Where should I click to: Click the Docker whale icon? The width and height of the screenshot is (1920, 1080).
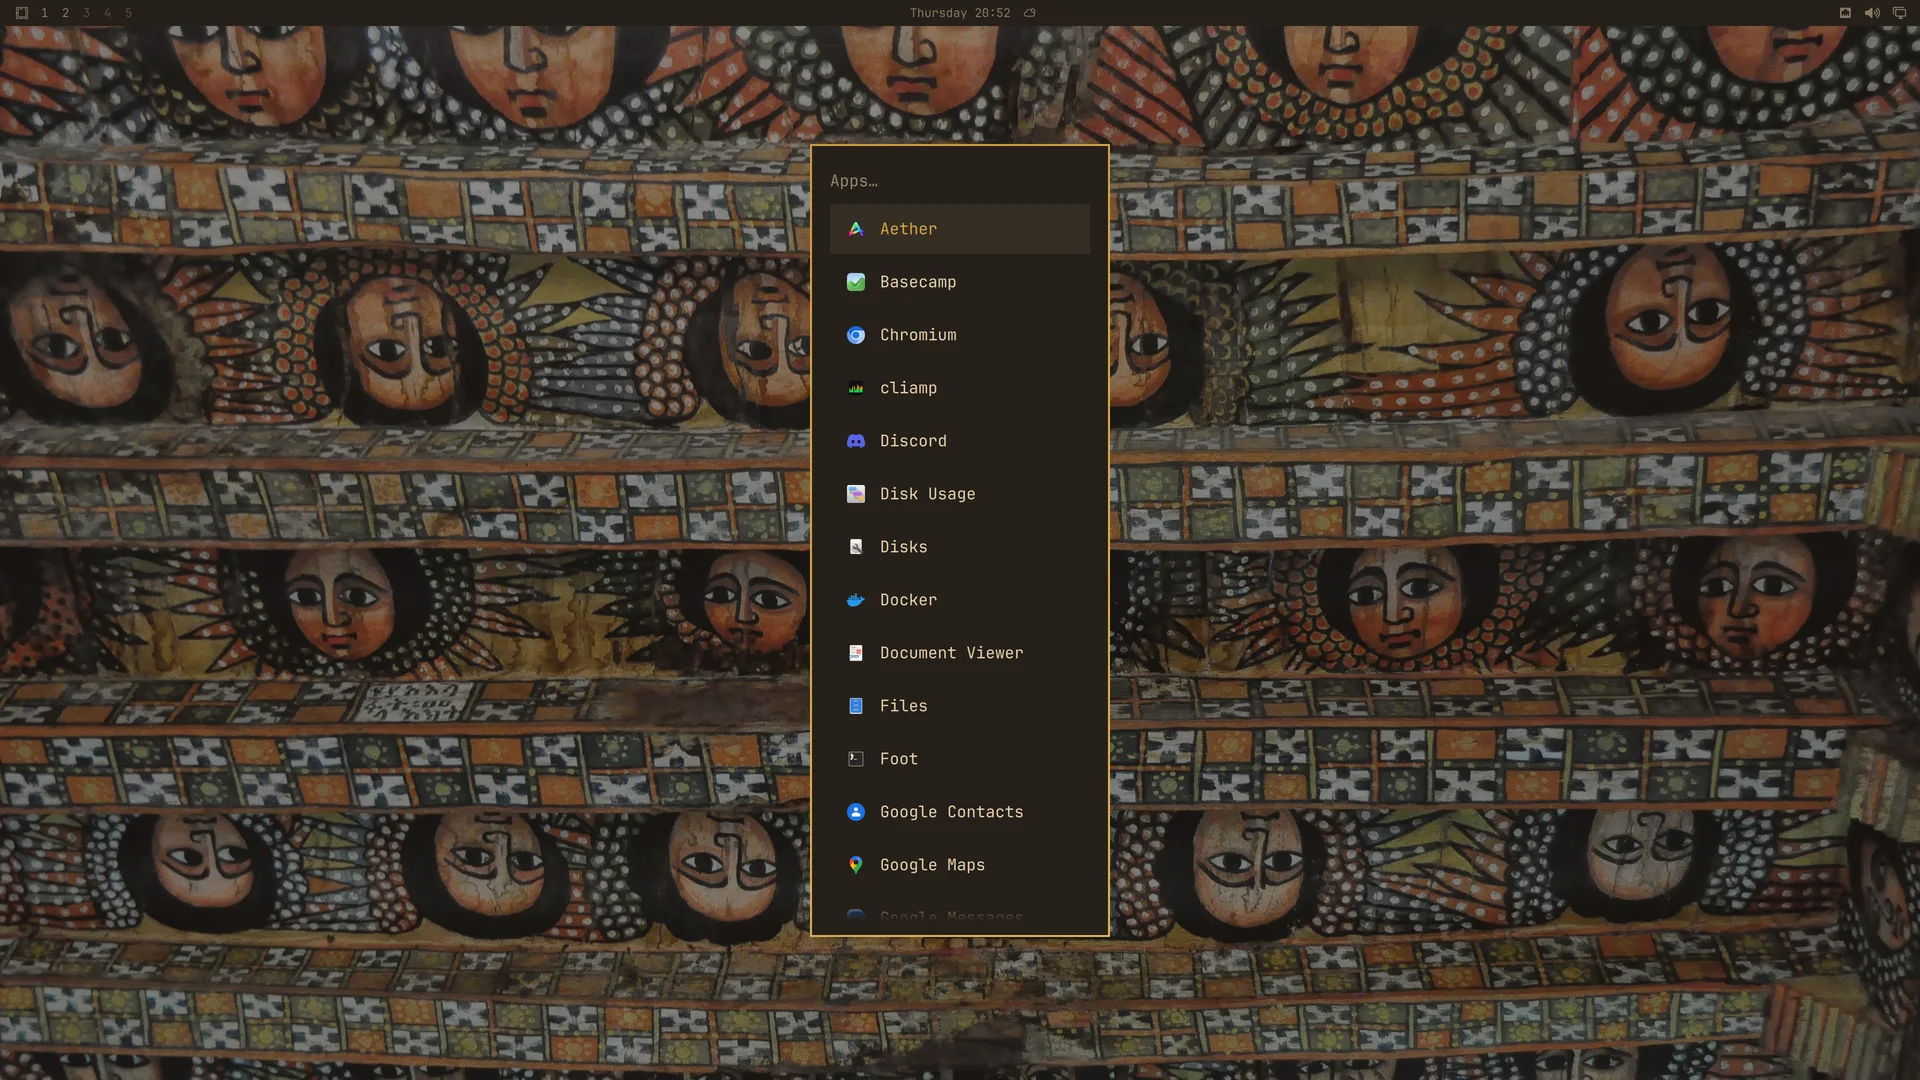tap(856, 600)
